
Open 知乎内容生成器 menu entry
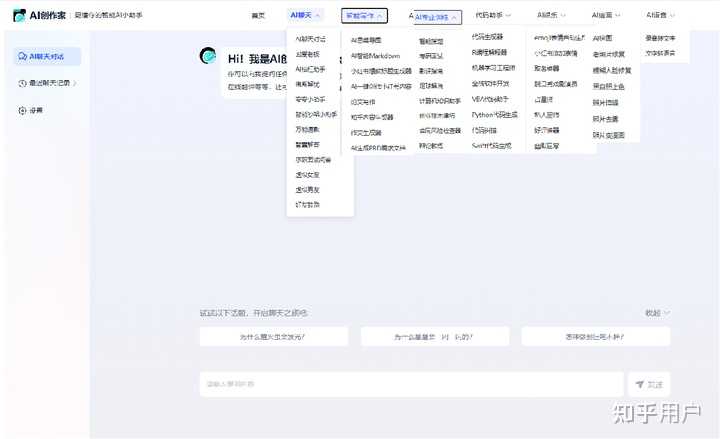372,117
